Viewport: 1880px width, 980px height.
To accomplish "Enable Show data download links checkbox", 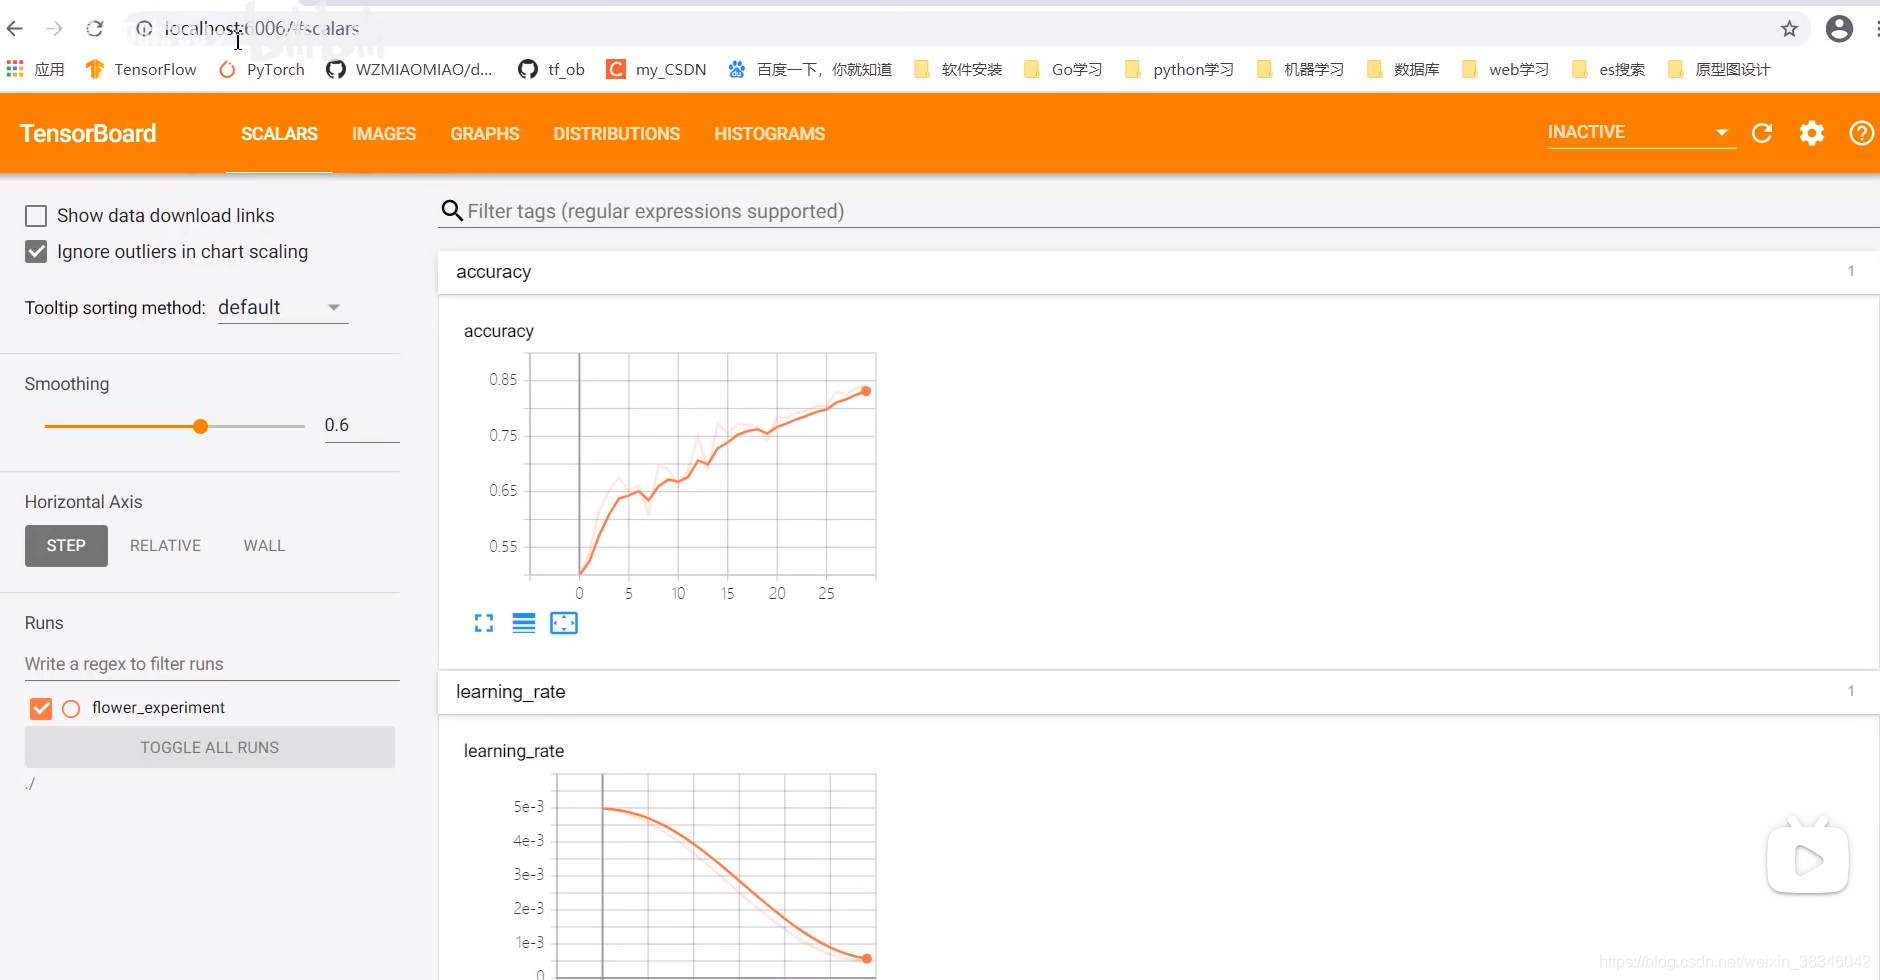I will tap(36, 216).
